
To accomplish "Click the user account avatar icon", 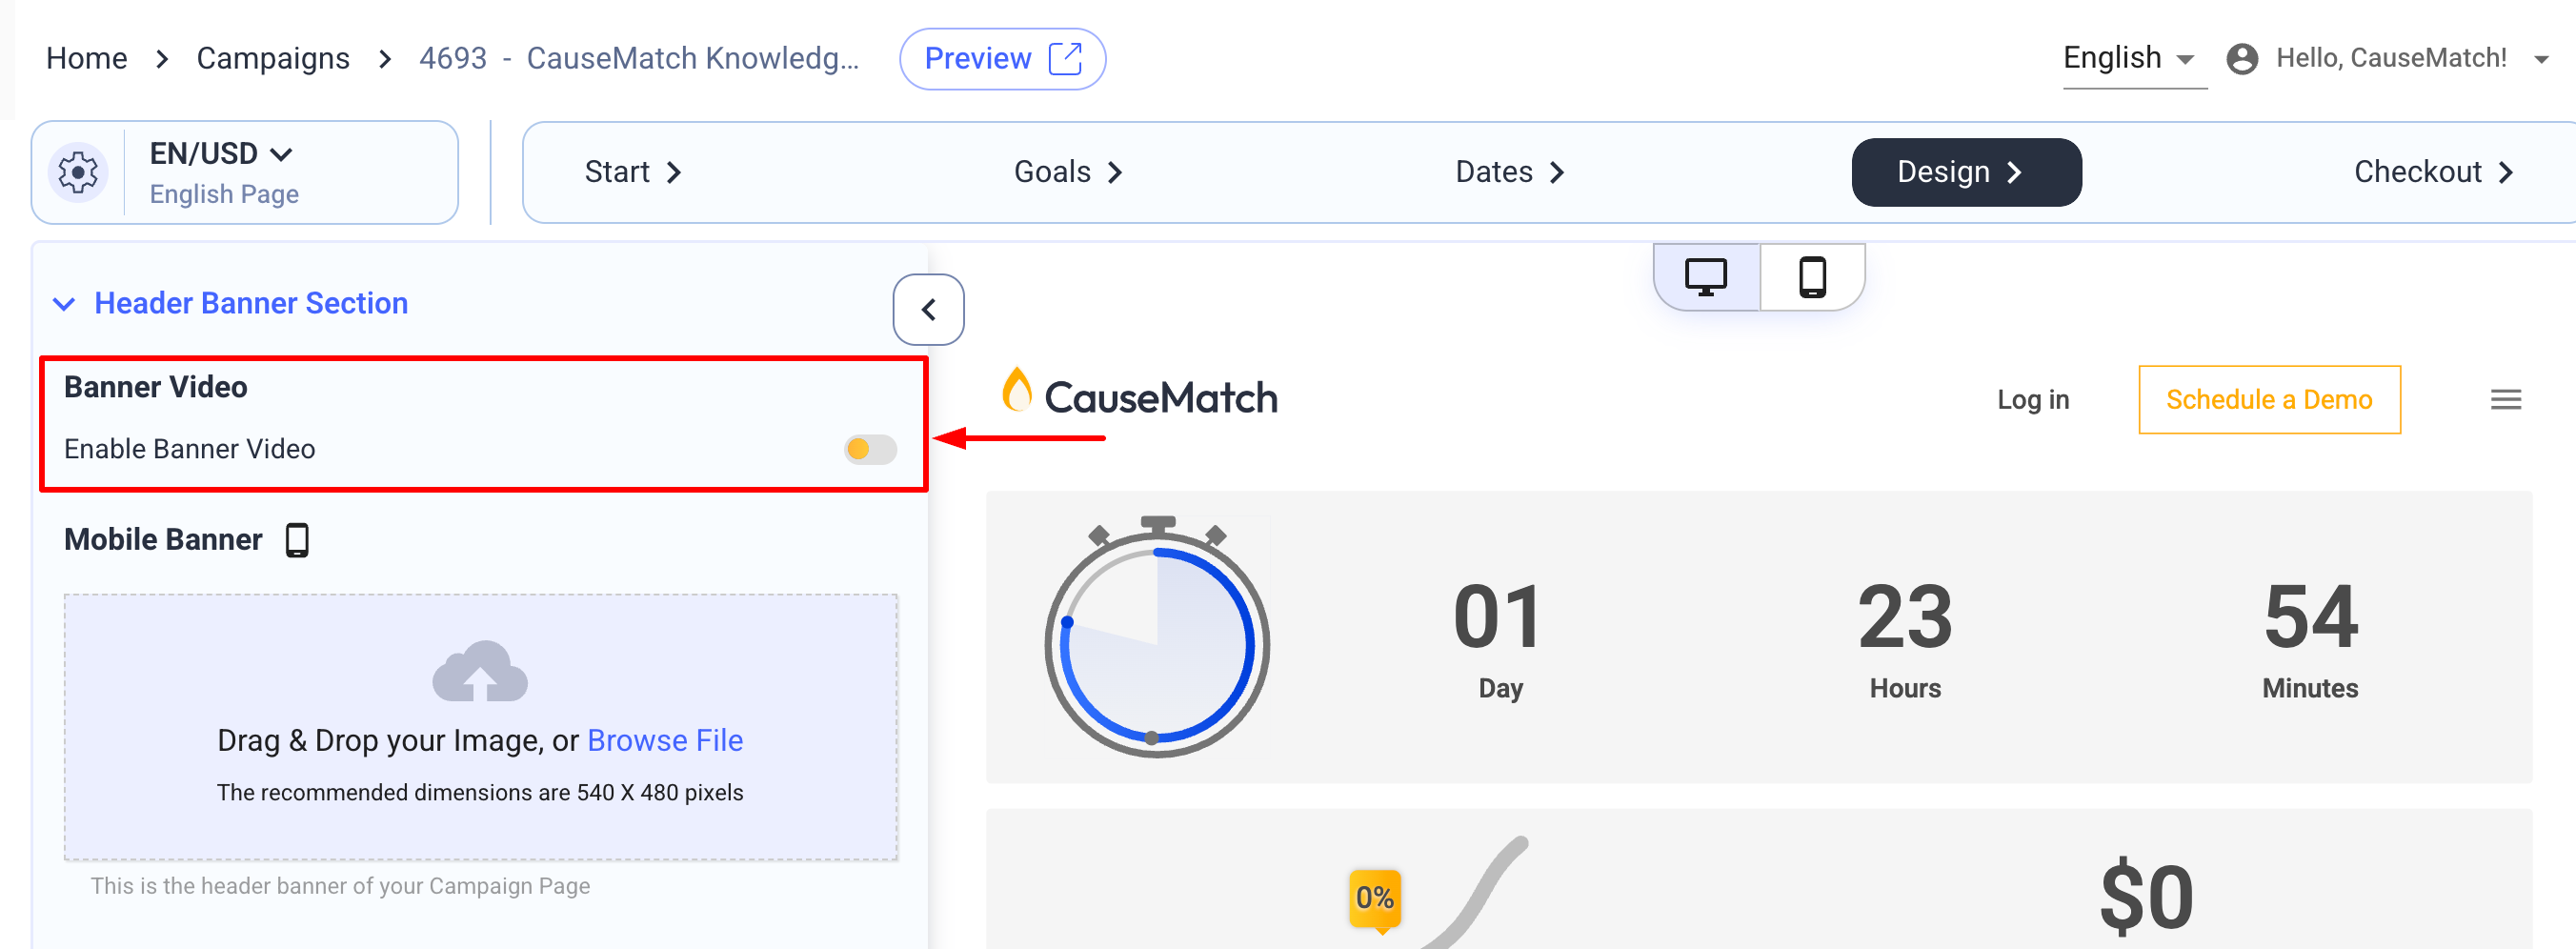I will (x=2241, y=59).
